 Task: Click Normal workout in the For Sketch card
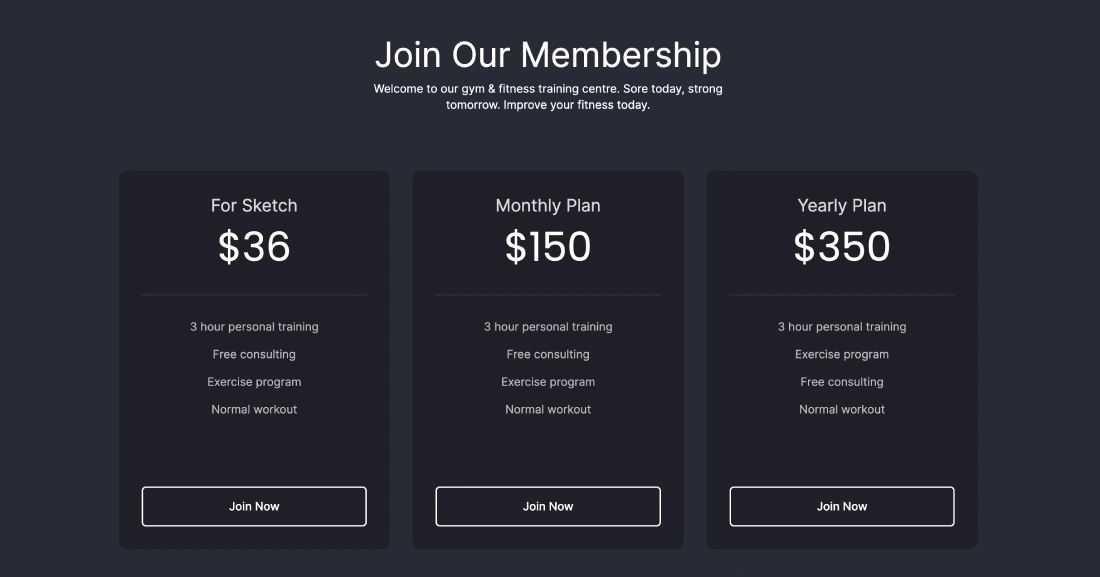[x=254, y=409]
